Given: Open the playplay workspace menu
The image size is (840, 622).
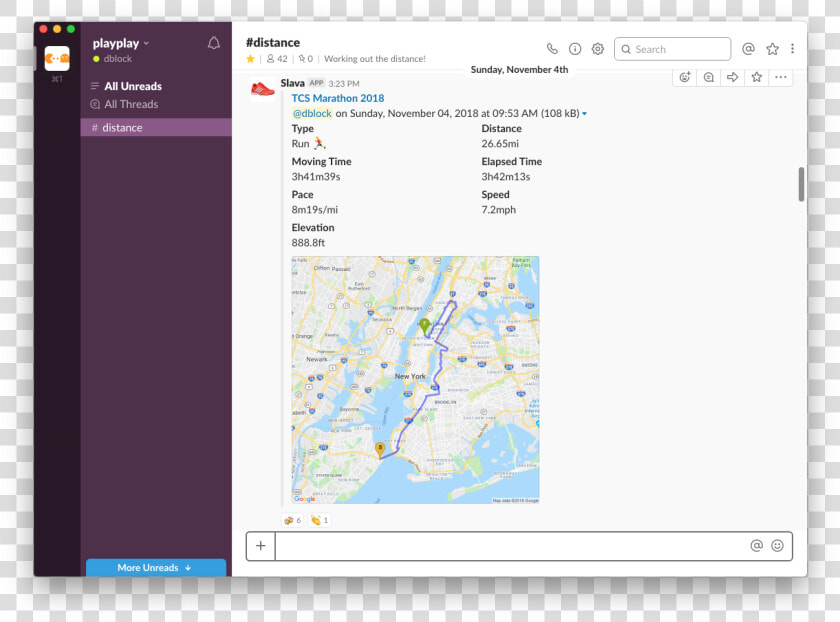Looking at the screenshot, I should coord(121,43).
